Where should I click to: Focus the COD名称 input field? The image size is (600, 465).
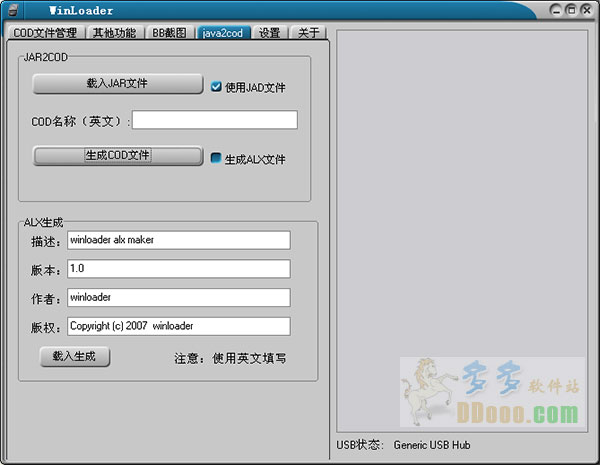[x=215, y=120]
